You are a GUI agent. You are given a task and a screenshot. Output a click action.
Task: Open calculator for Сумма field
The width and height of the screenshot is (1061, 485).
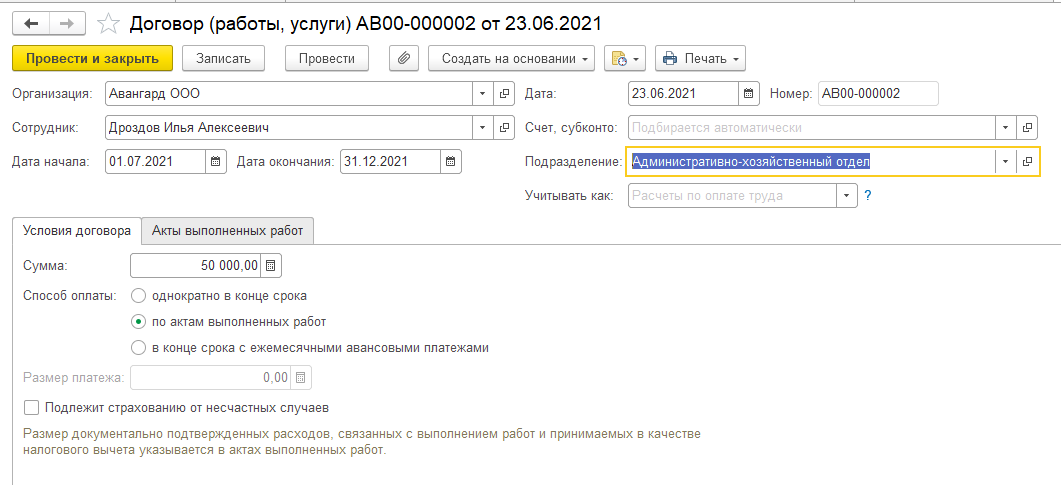click(271, 266)
